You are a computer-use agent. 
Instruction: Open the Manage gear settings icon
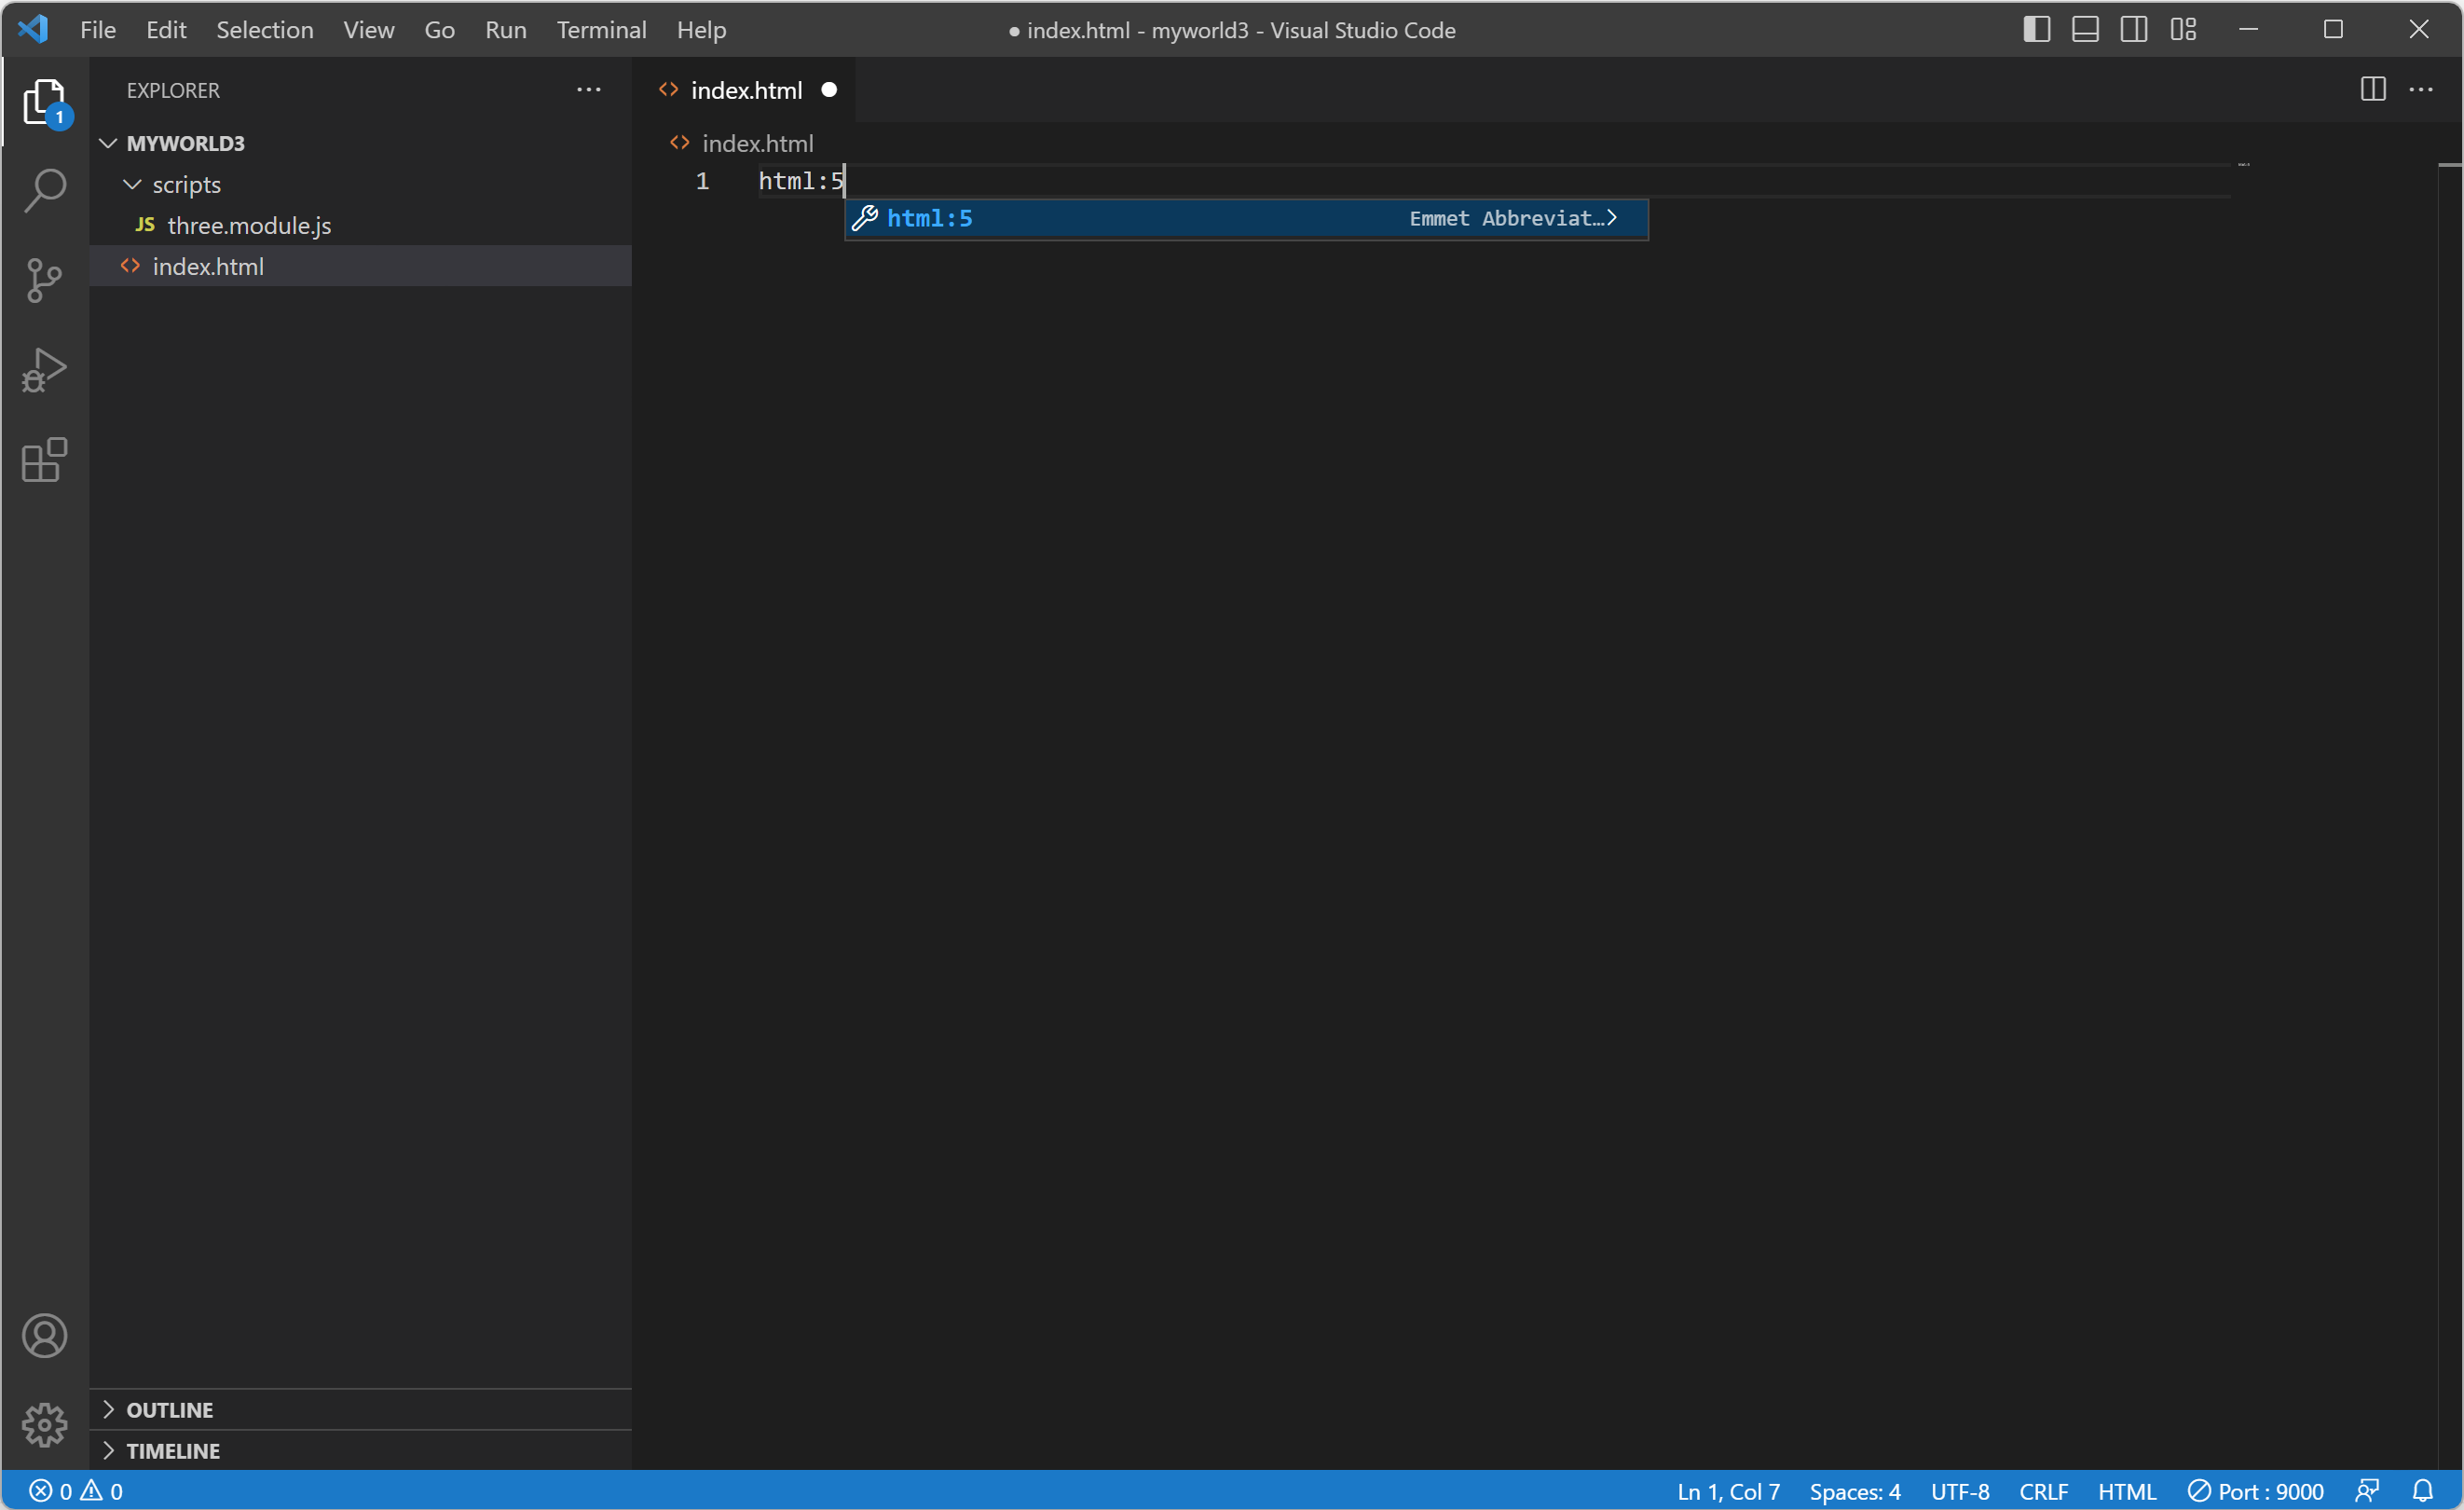click(x=44, y=1425)
